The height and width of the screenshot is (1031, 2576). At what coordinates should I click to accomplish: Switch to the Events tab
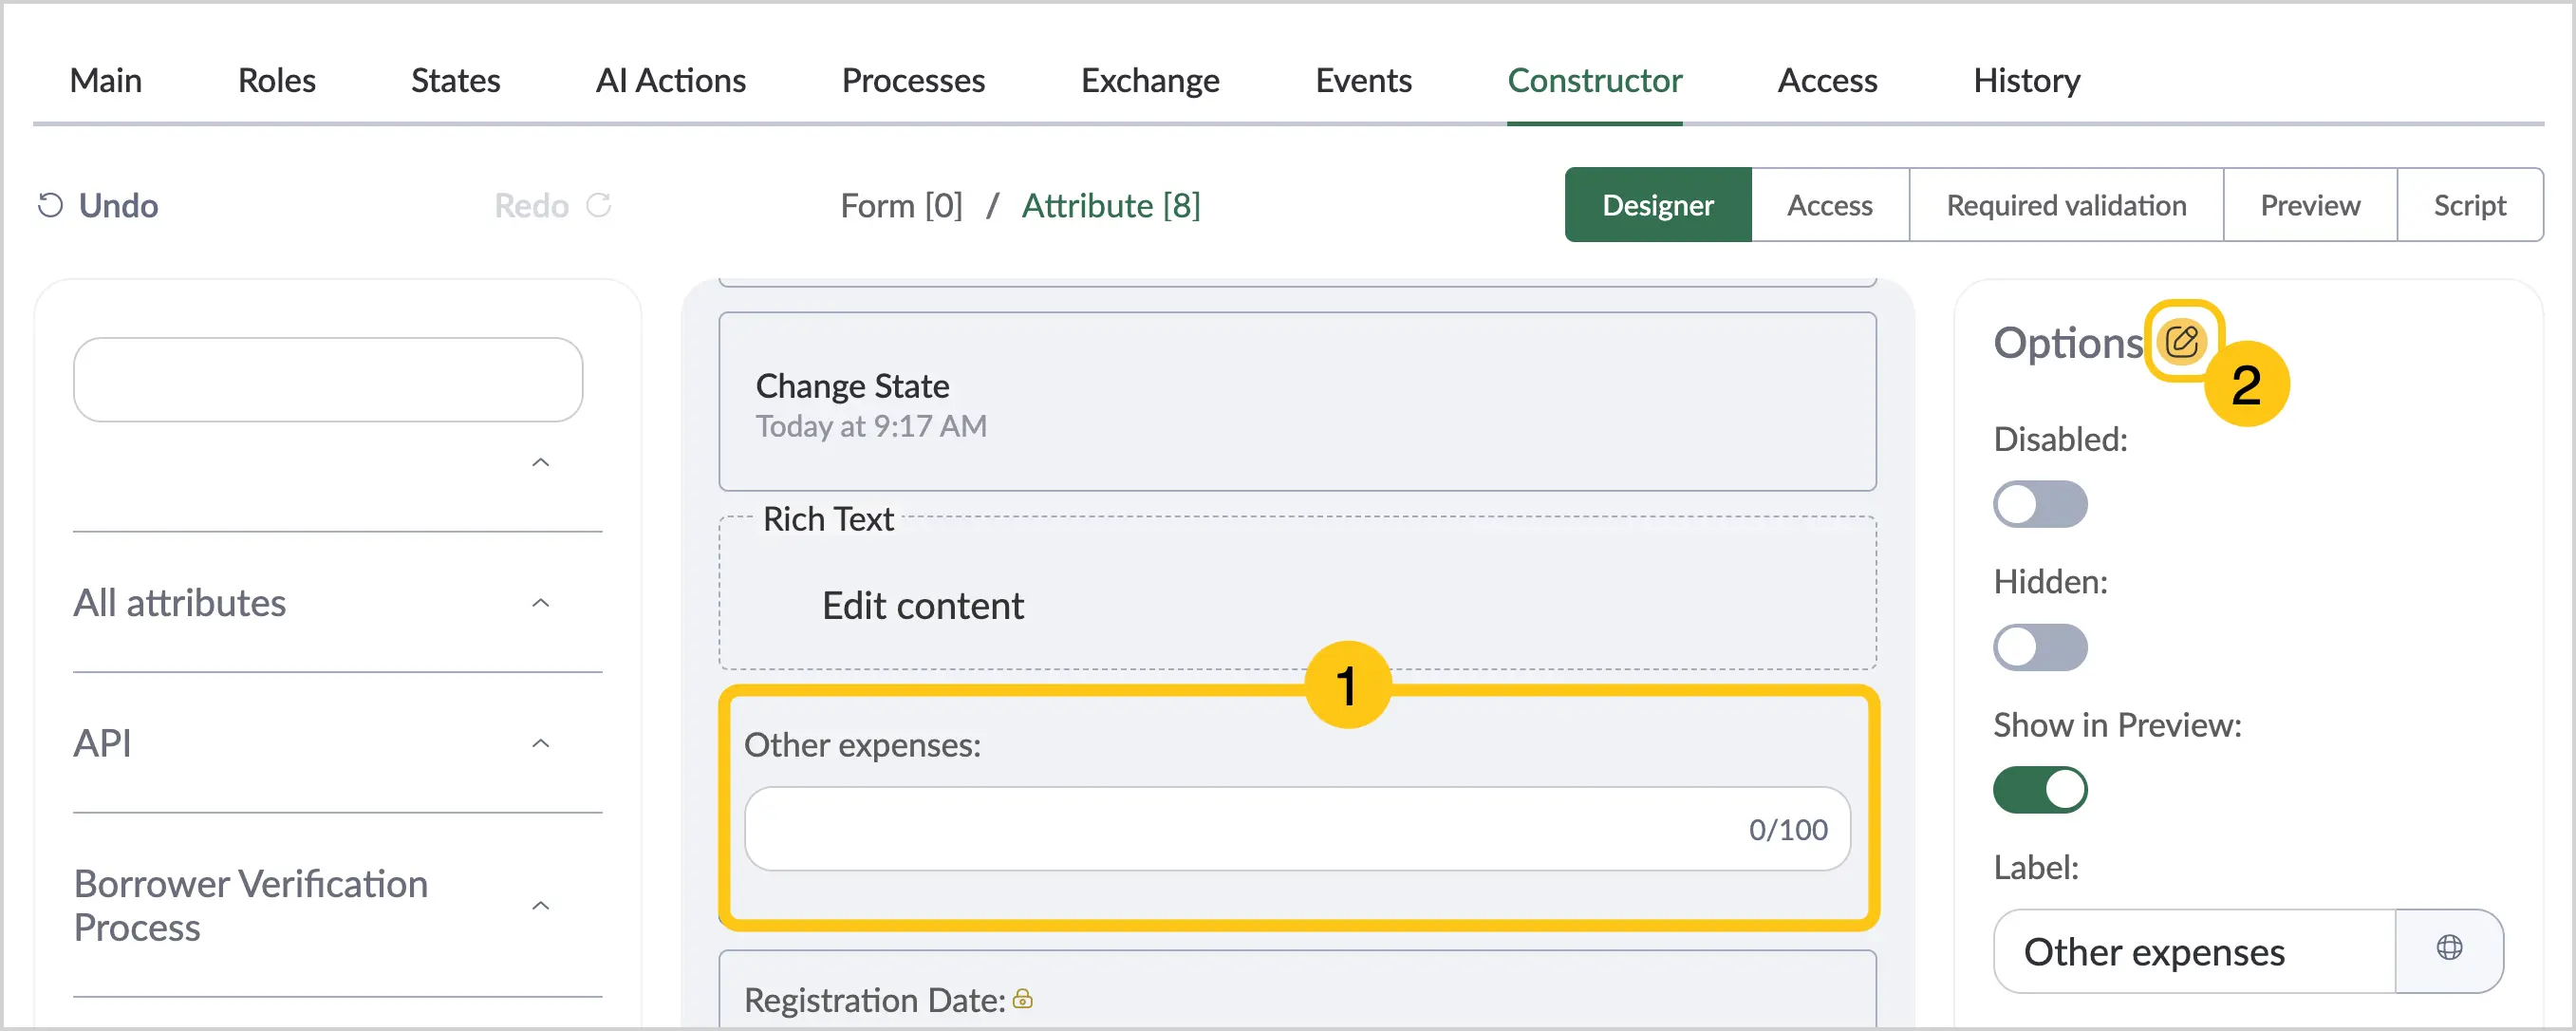point(1364,80)
